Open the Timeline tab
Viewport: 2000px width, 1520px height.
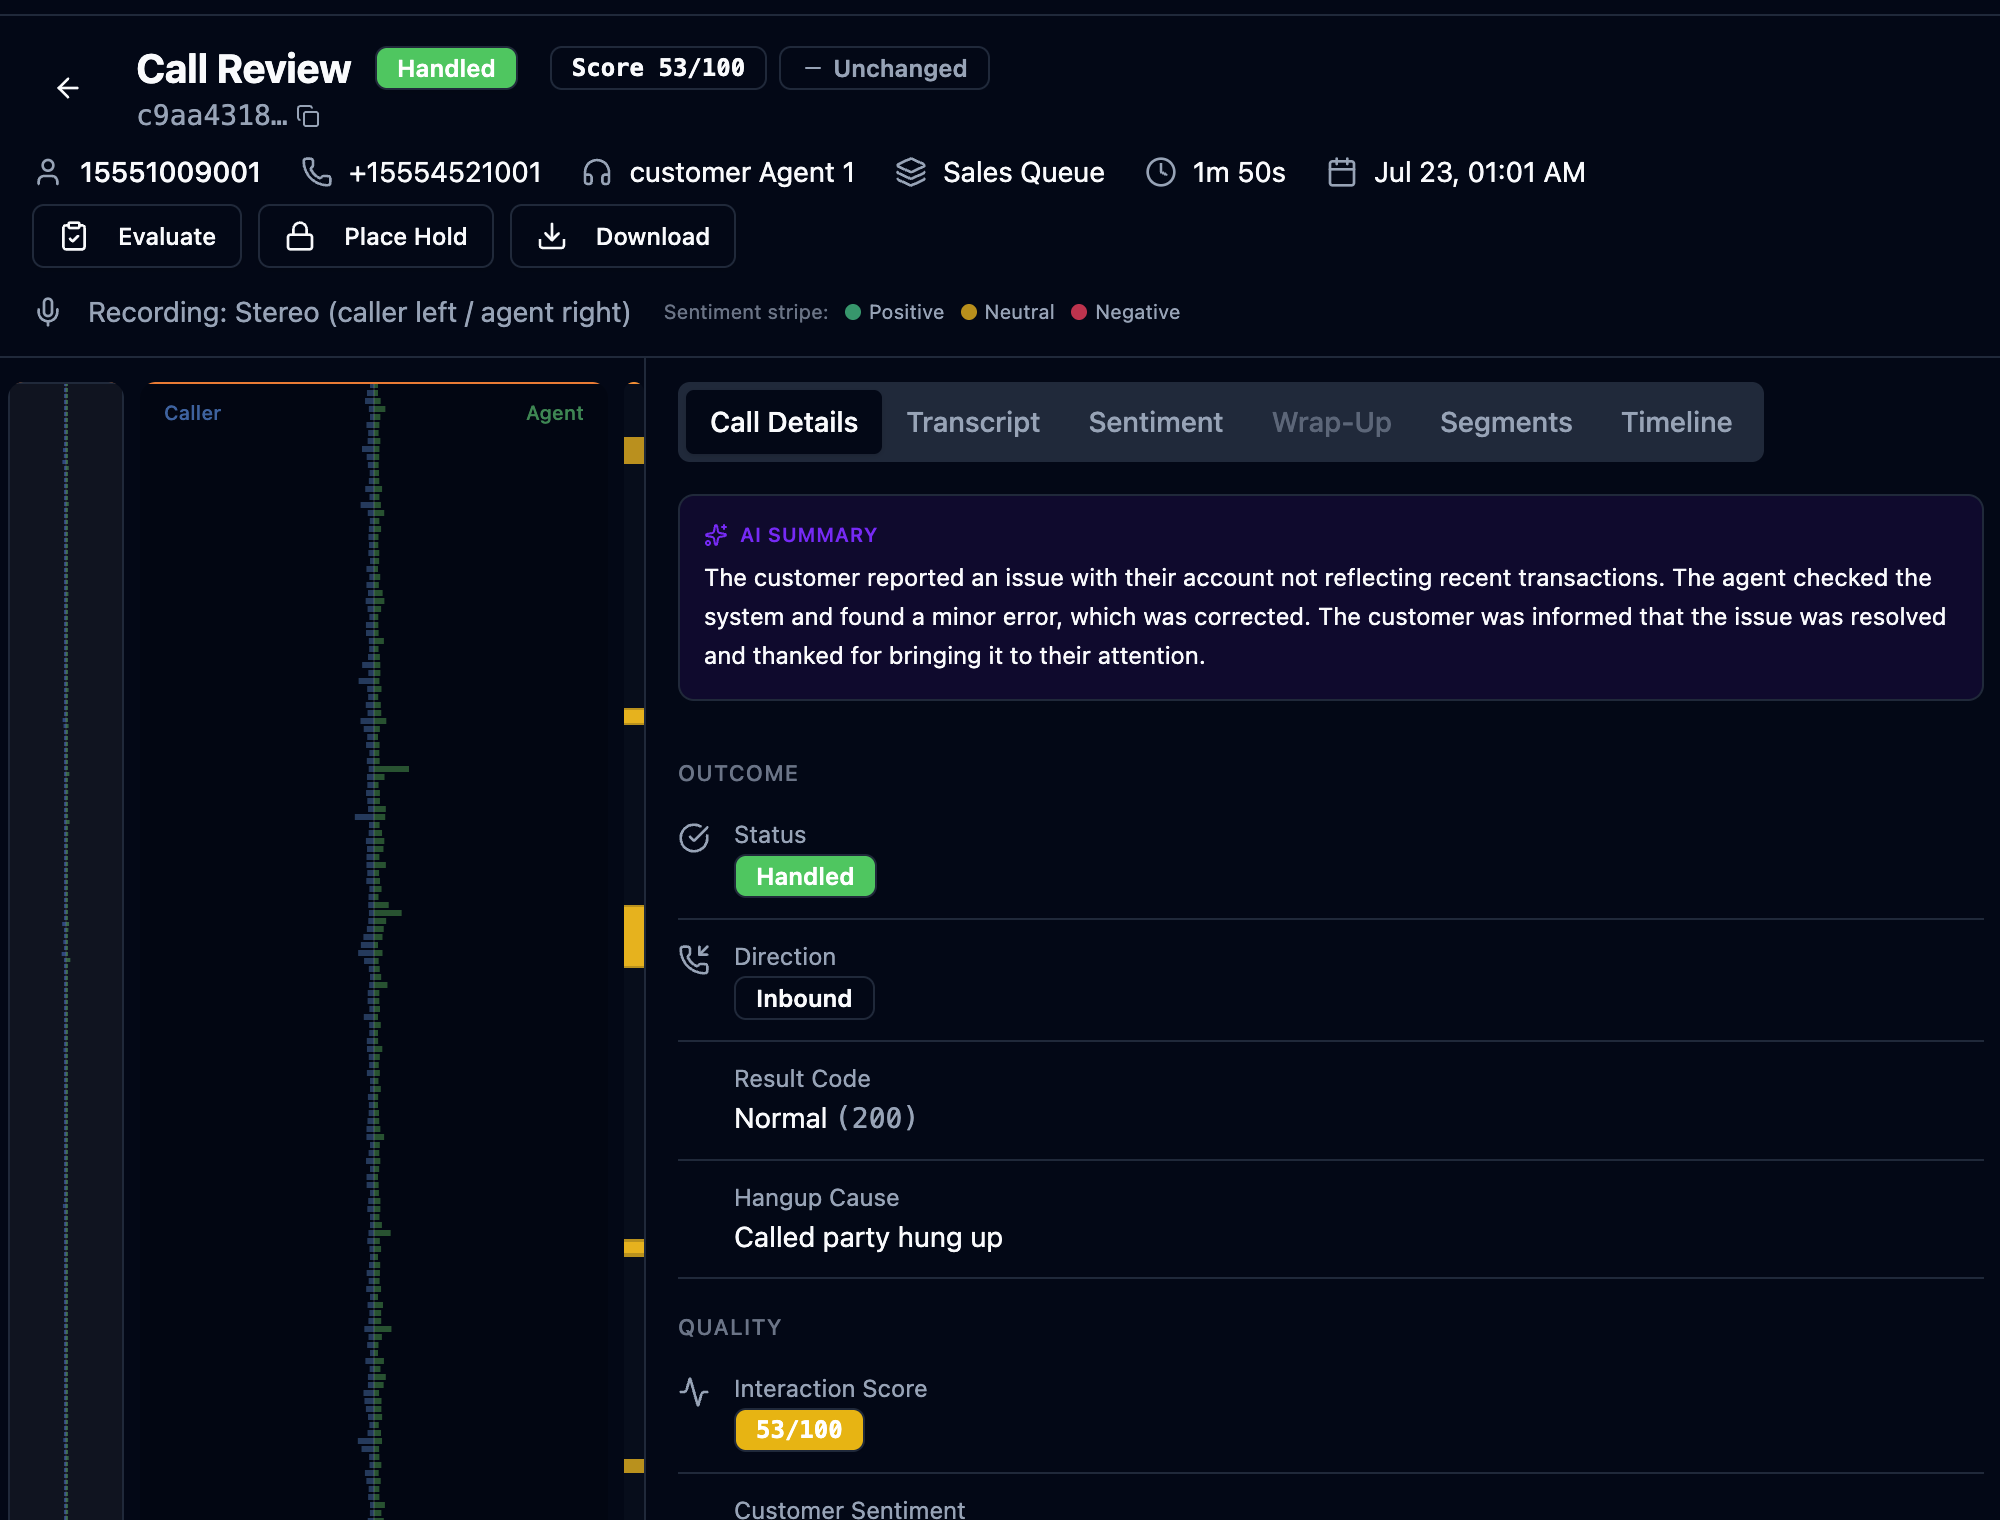pos(1676,422)
